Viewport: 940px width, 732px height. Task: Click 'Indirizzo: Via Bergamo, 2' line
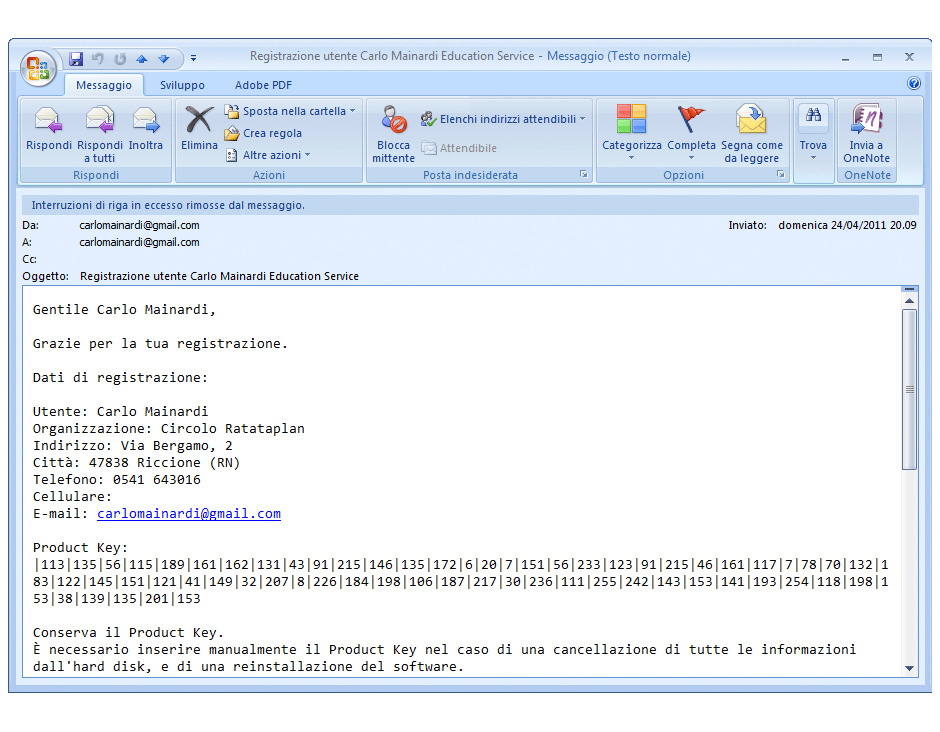[x=132, y=446]
